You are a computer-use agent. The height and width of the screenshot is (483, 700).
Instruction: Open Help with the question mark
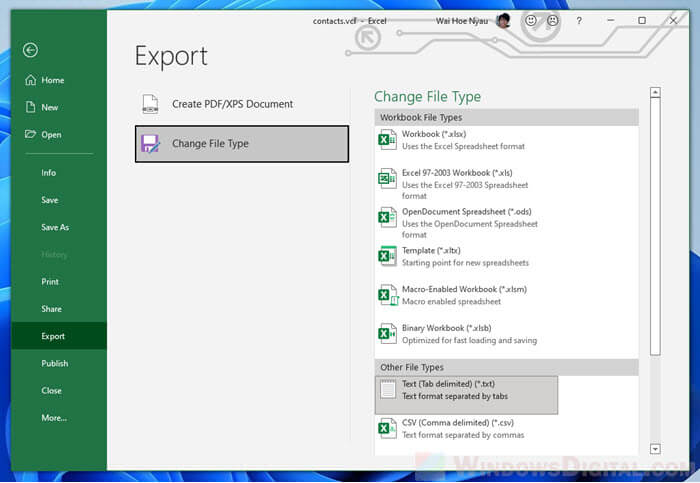click(x=579, y=21)
